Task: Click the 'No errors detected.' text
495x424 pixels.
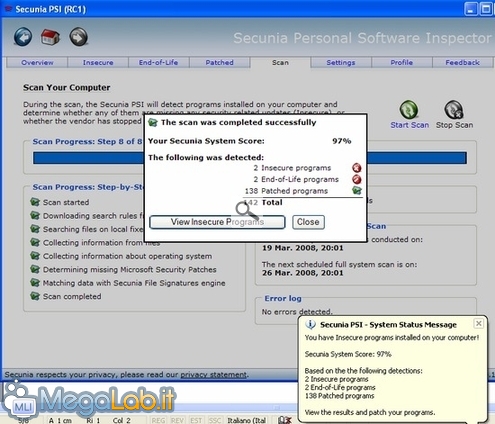Action: [297, 312]
